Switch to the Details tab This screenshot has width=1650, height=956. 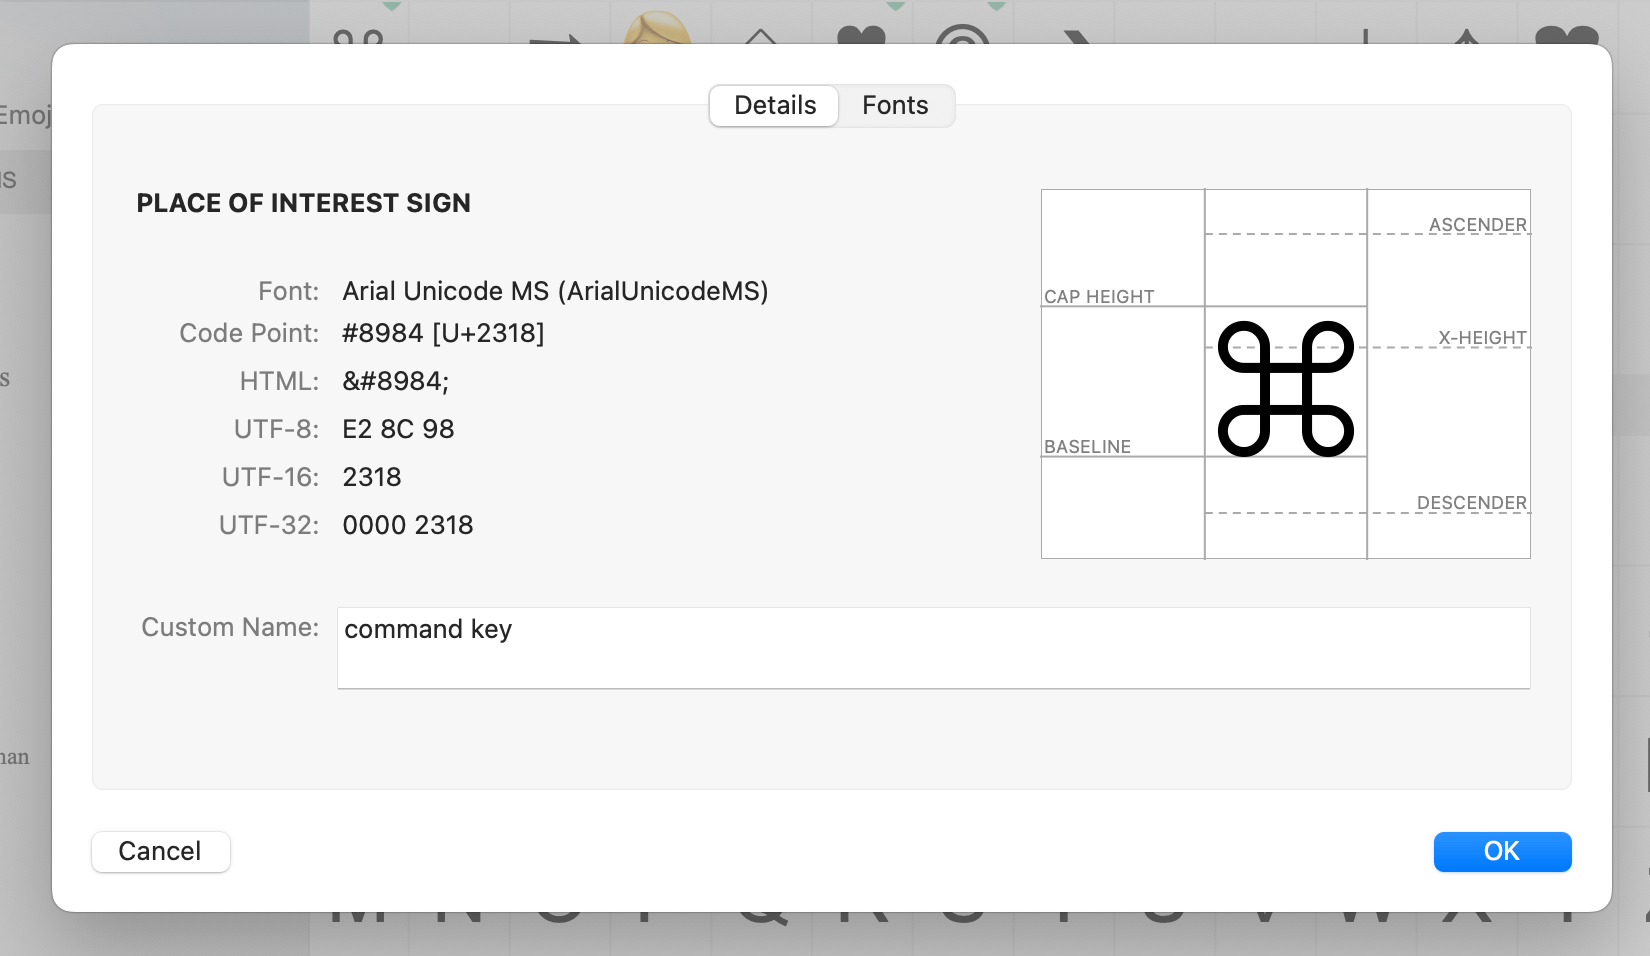[773, 105]
